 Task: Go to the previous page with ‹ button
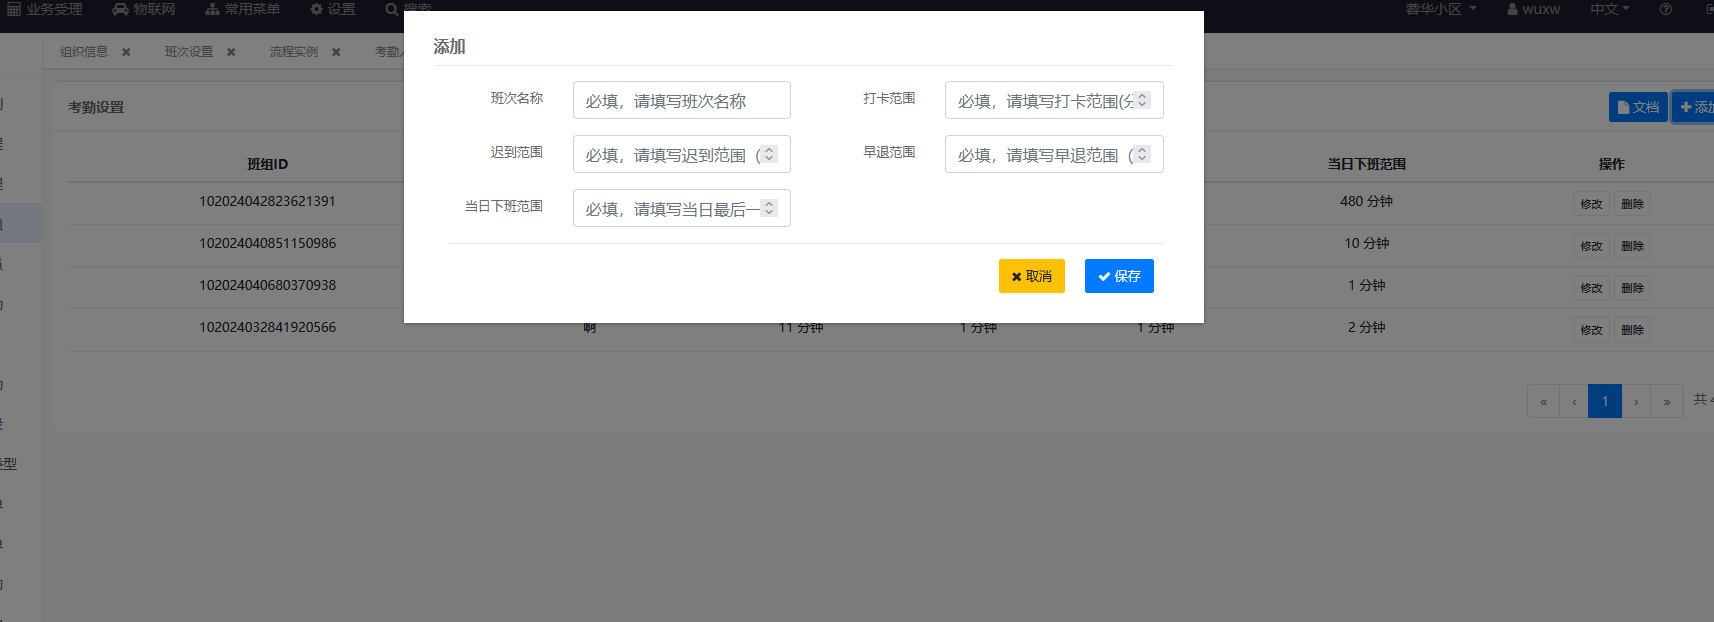(1574, 401)
